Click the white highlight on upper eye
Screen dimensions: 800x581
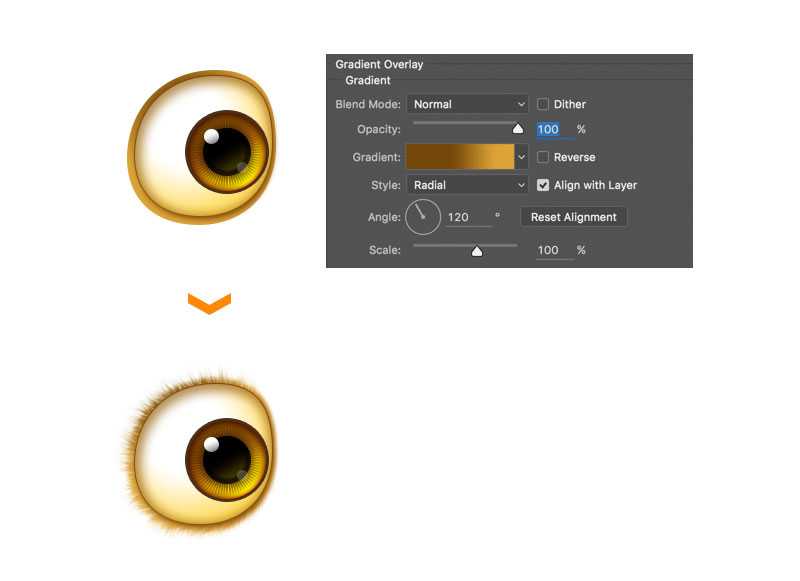pos(211,136)
